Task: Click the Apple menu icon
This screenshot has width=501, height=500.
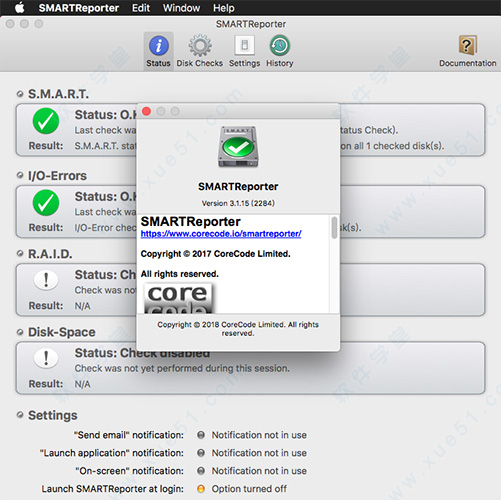Action: pos(20,8)
